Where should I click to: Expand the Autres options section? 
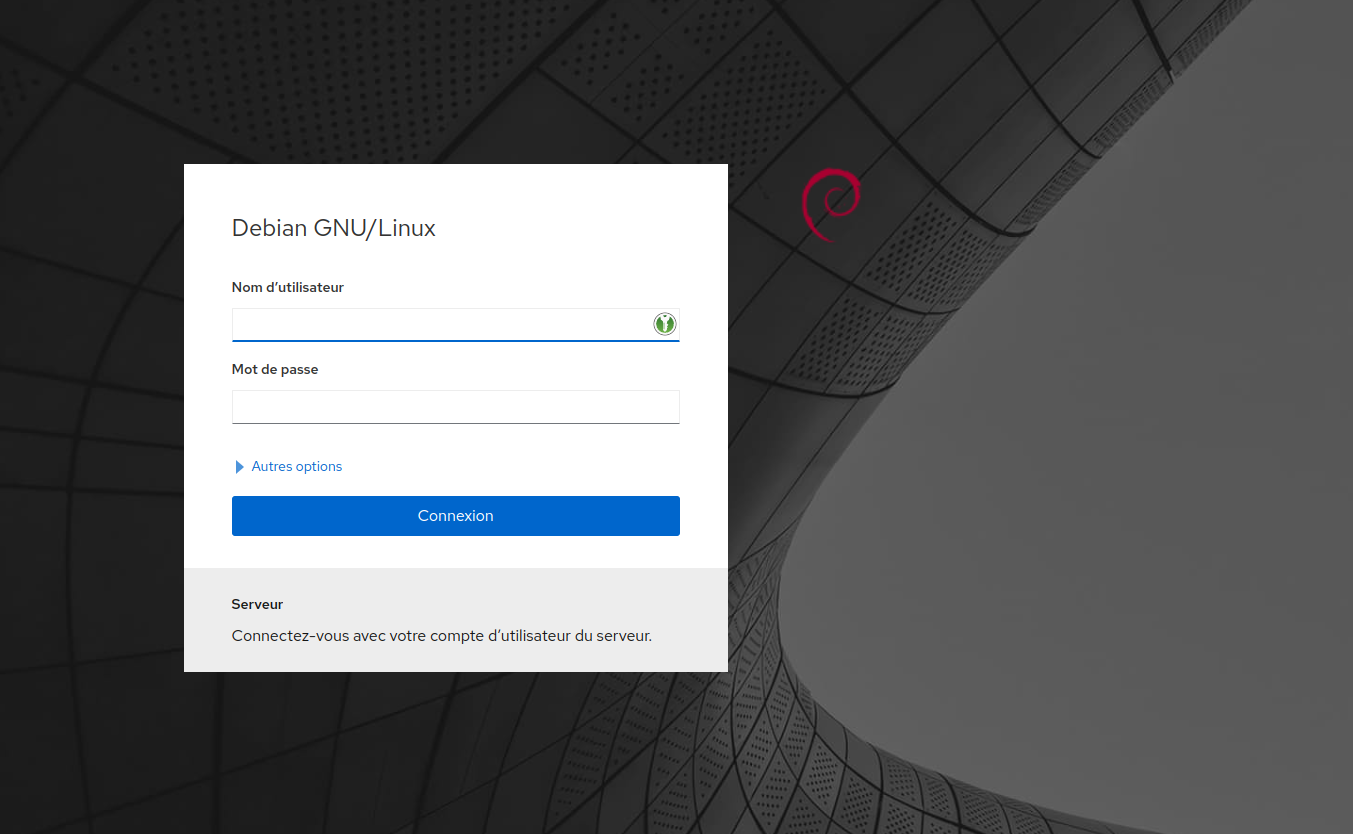tap(288, 467)
